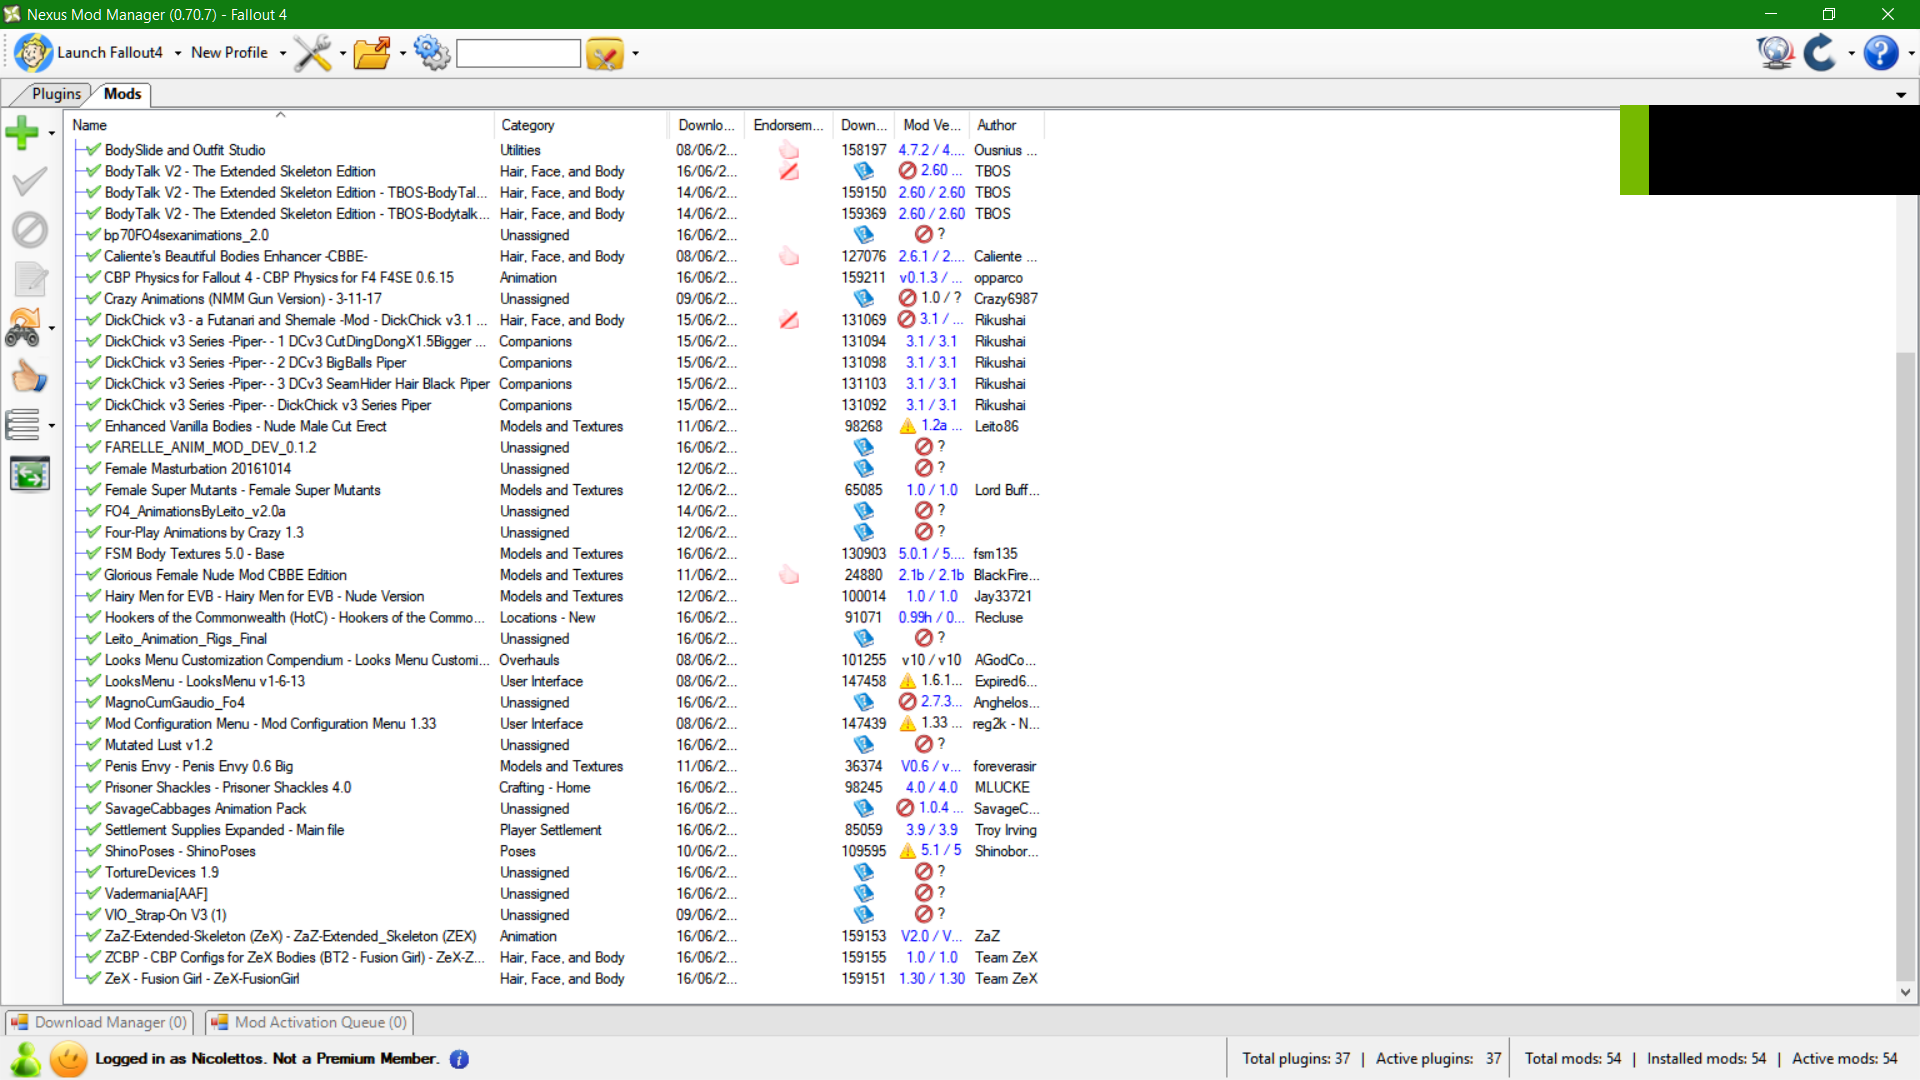Click the yellow tag with red check icon
Image resolution: width=1920 pixels, height=1080 pixels.
click(605, 53)
